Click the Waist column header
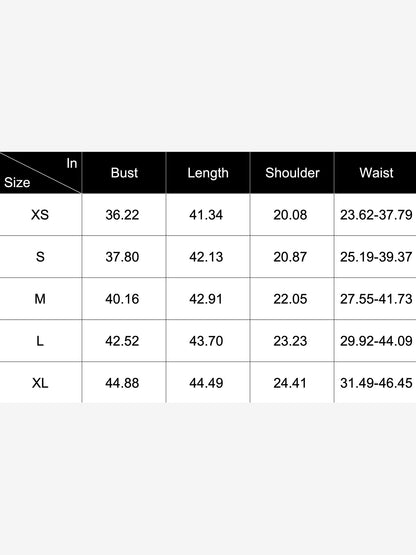 coord(376,173)
